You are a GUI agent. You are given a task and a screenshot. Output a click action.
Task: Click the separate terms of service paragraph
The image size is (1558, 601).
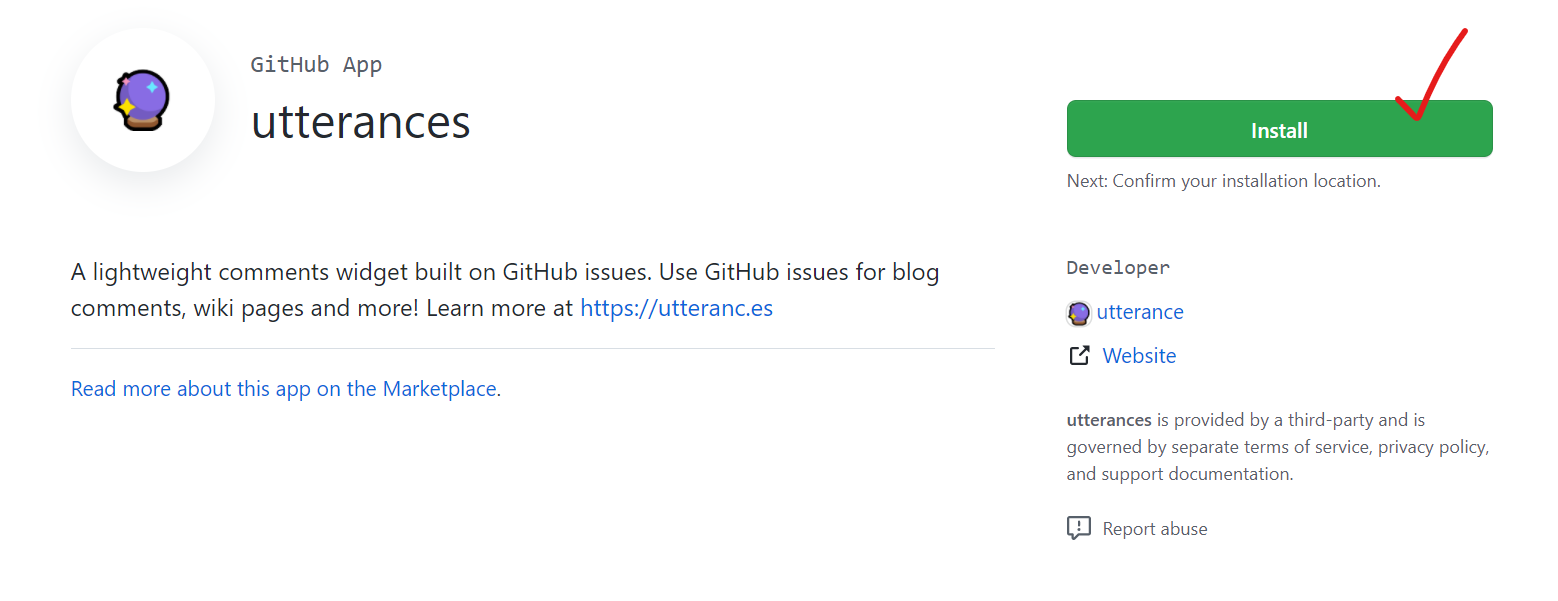click(1278, 447)
